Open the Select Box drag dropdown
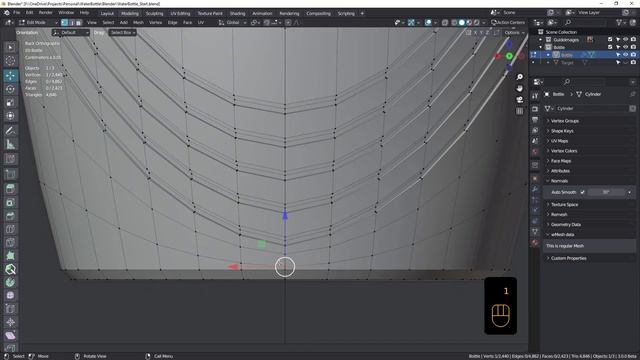 point(123,33)
